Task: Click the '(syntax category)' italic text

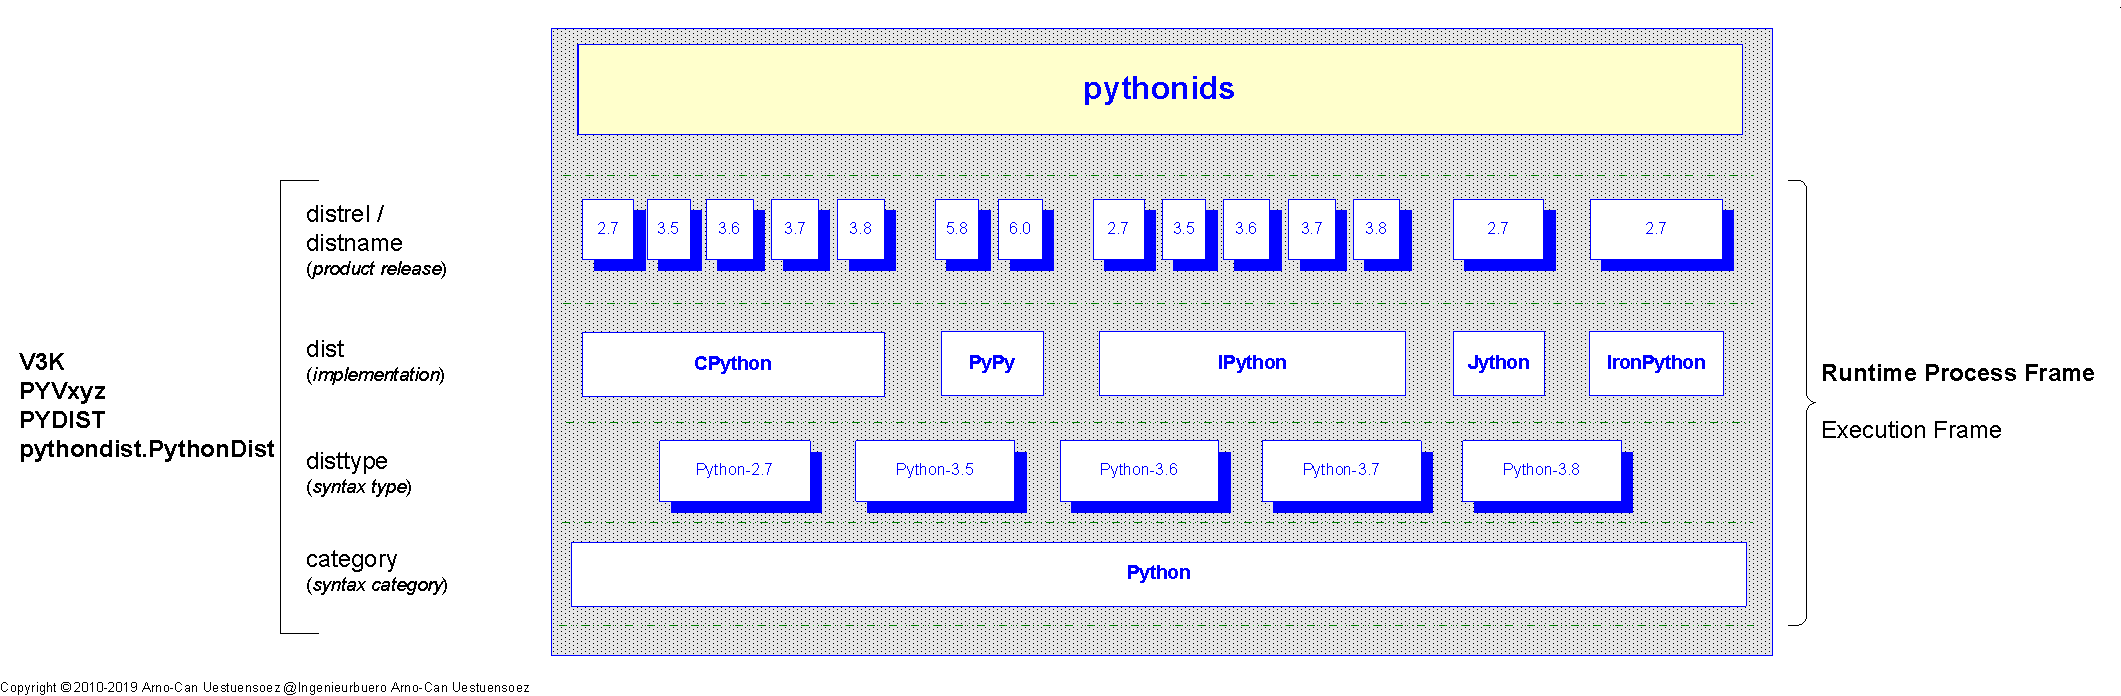Action: click(x=377, y=585)
